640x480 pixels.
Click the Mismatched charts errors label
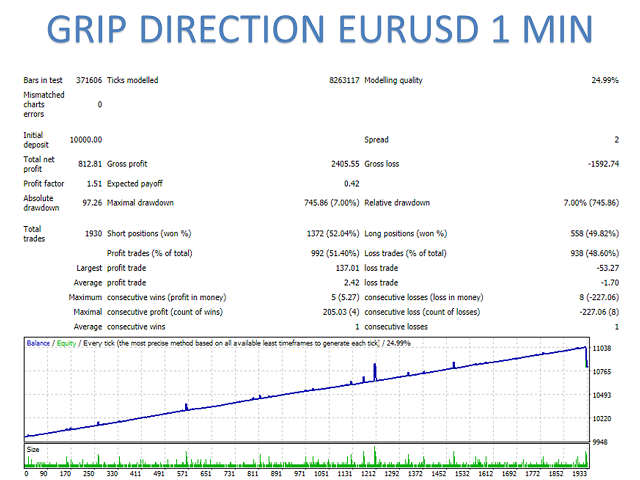point(44,104)
